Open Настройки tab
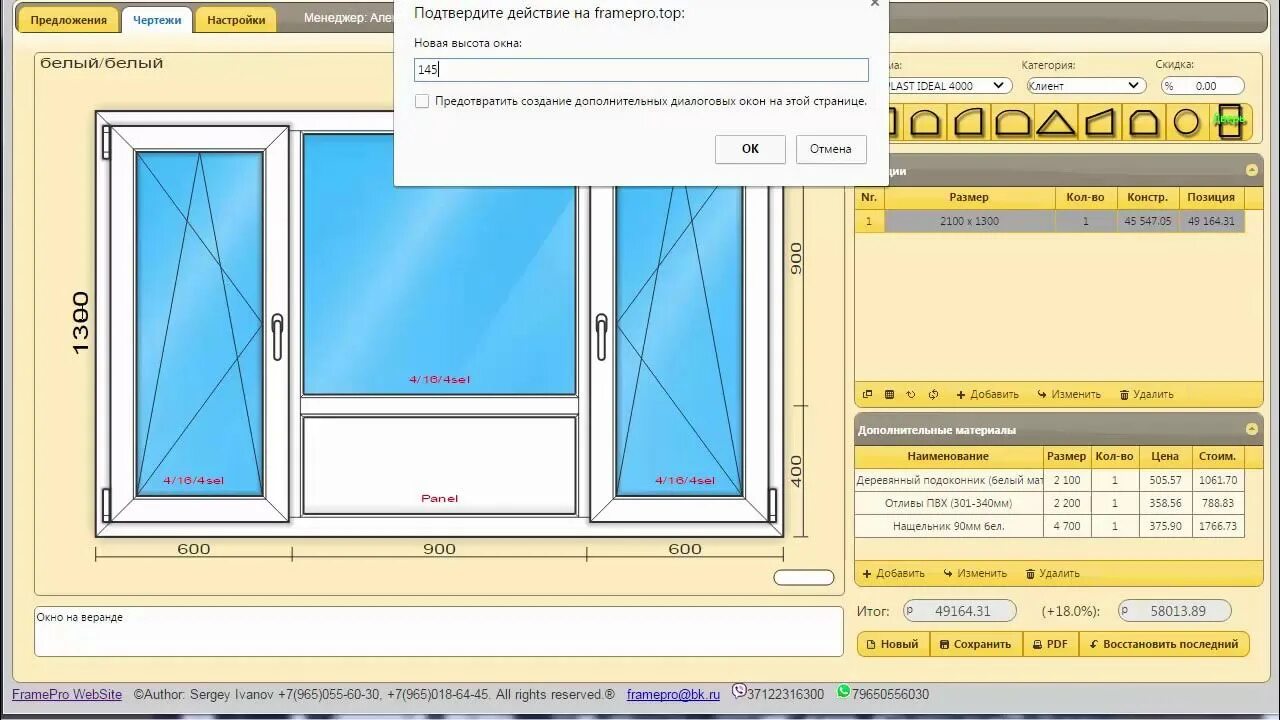1280x720 pixels. tap(236, 20)
